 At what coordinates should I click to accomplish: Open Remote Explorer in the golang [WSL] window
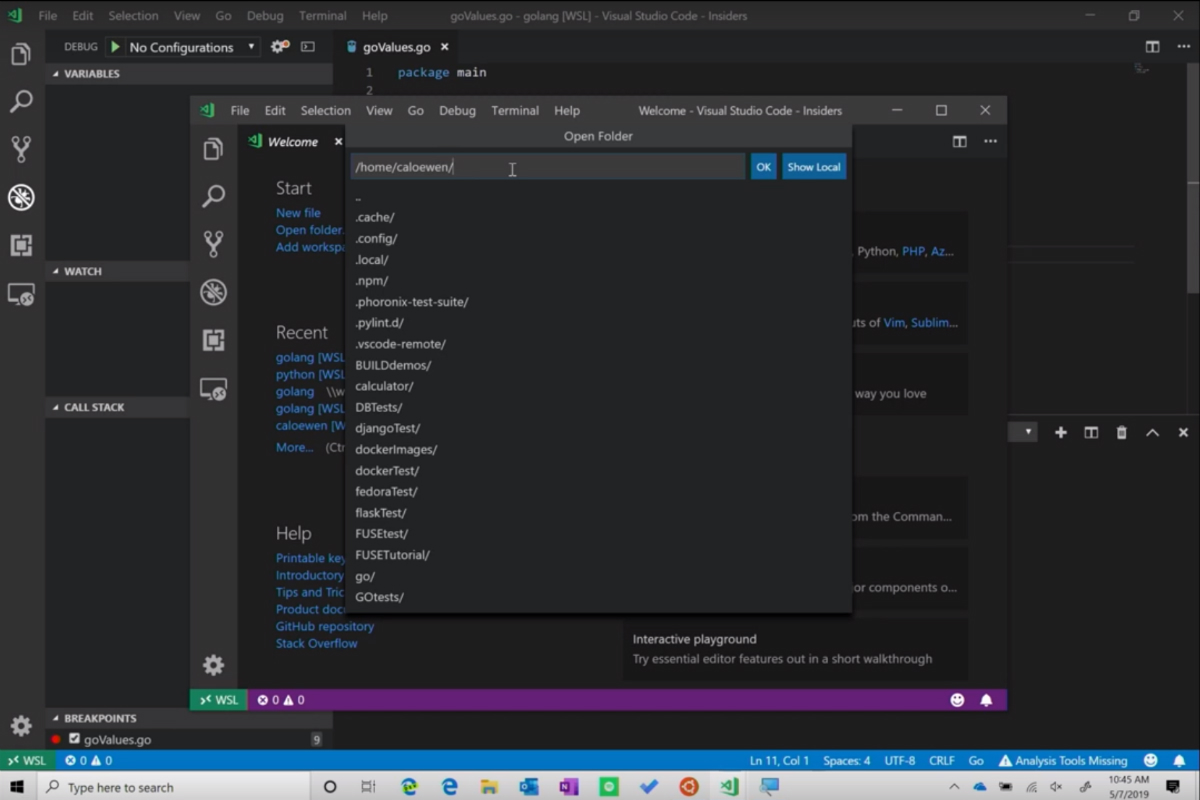point(21,294)
